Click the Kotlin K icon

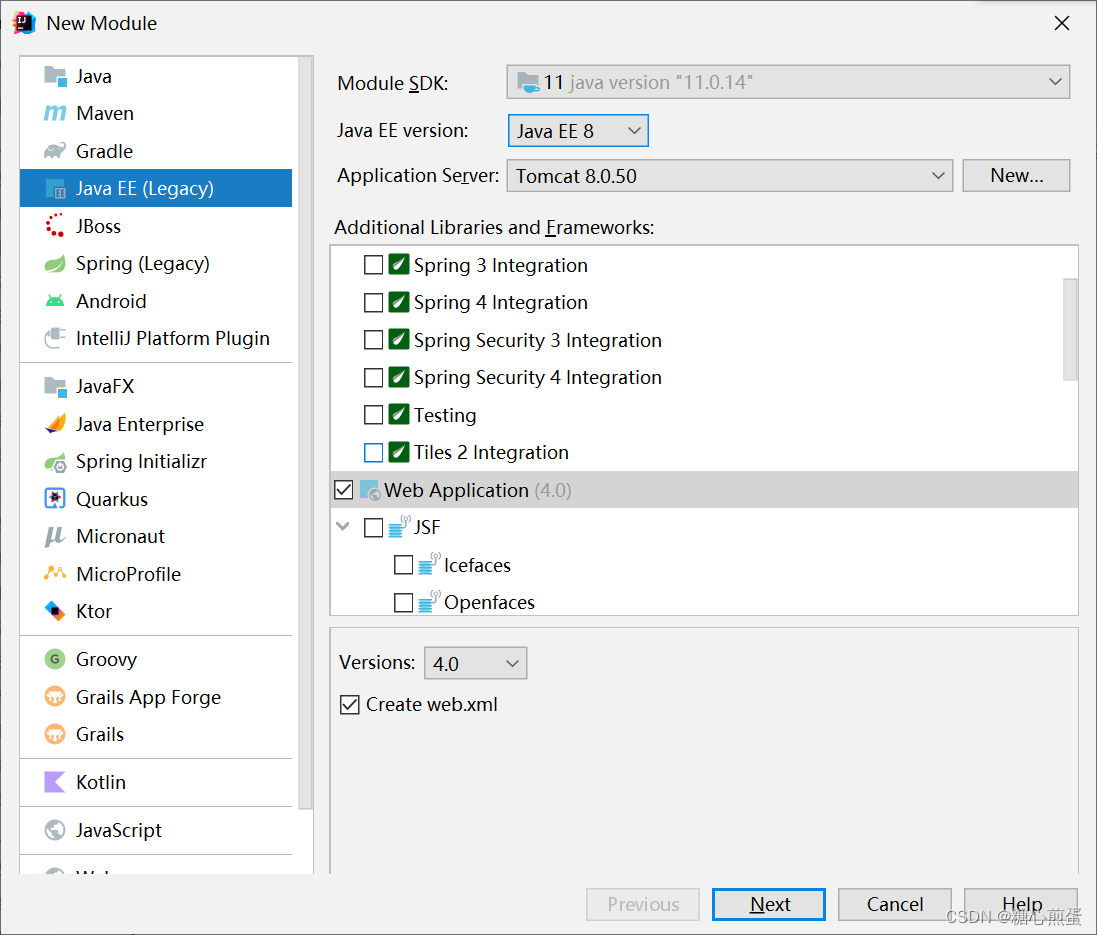coord(55,782)
